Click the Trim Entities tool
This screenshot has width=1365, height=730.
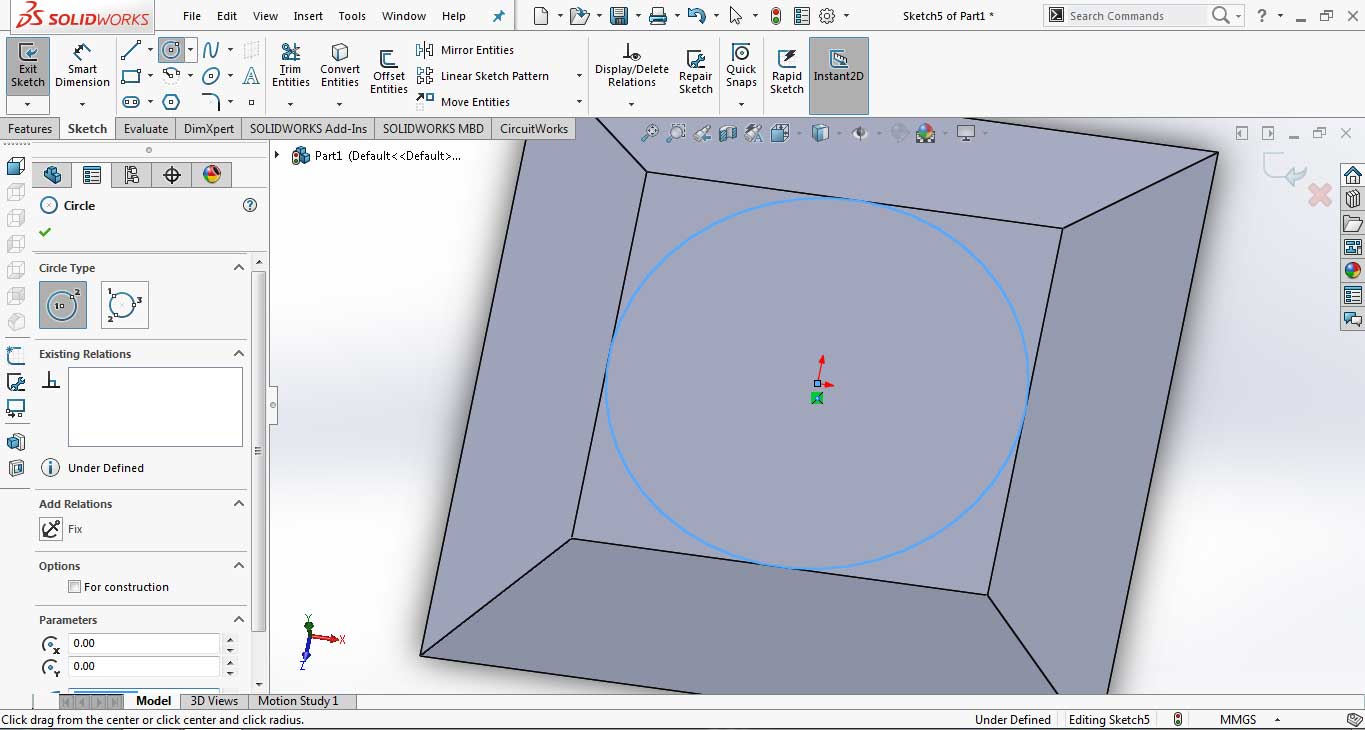click(x=291, y=66)
